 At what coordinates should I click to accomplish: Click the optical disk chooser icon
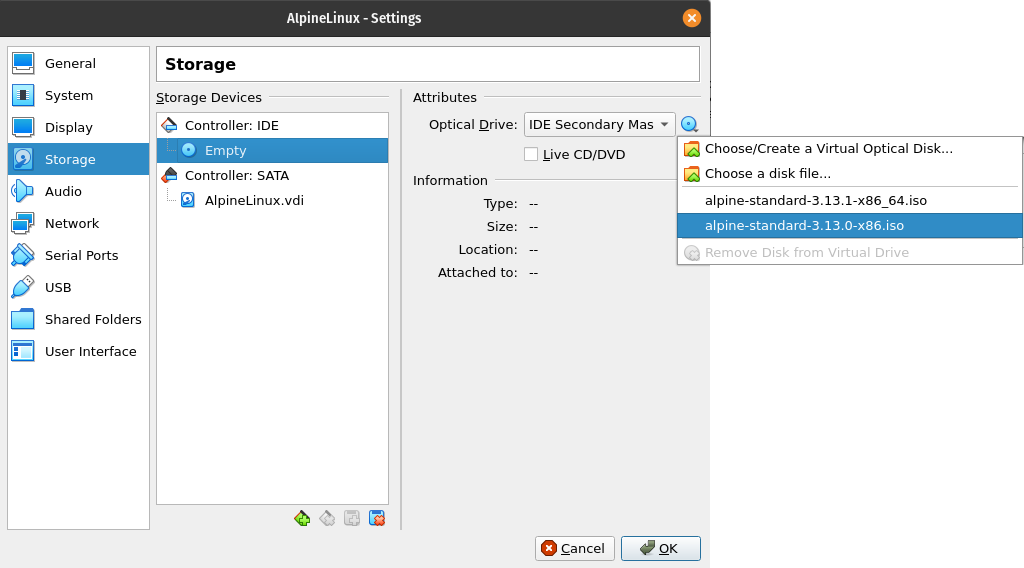pyautogui.click(x=689, y=124)
